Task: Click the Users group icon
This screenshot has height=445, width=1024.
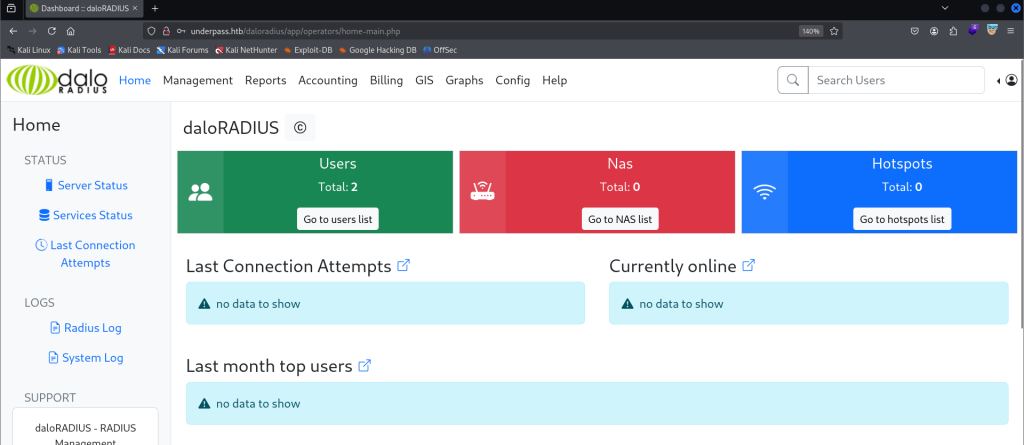Action: (x=200, y=192)
